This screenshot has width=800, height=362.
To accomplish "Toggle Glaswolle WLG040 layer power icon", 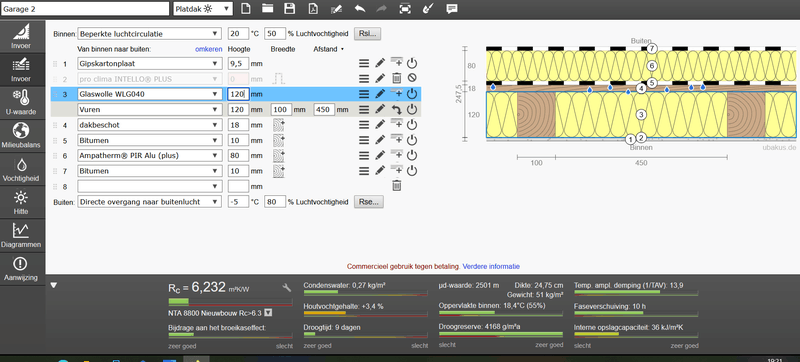I will (412, 94).
